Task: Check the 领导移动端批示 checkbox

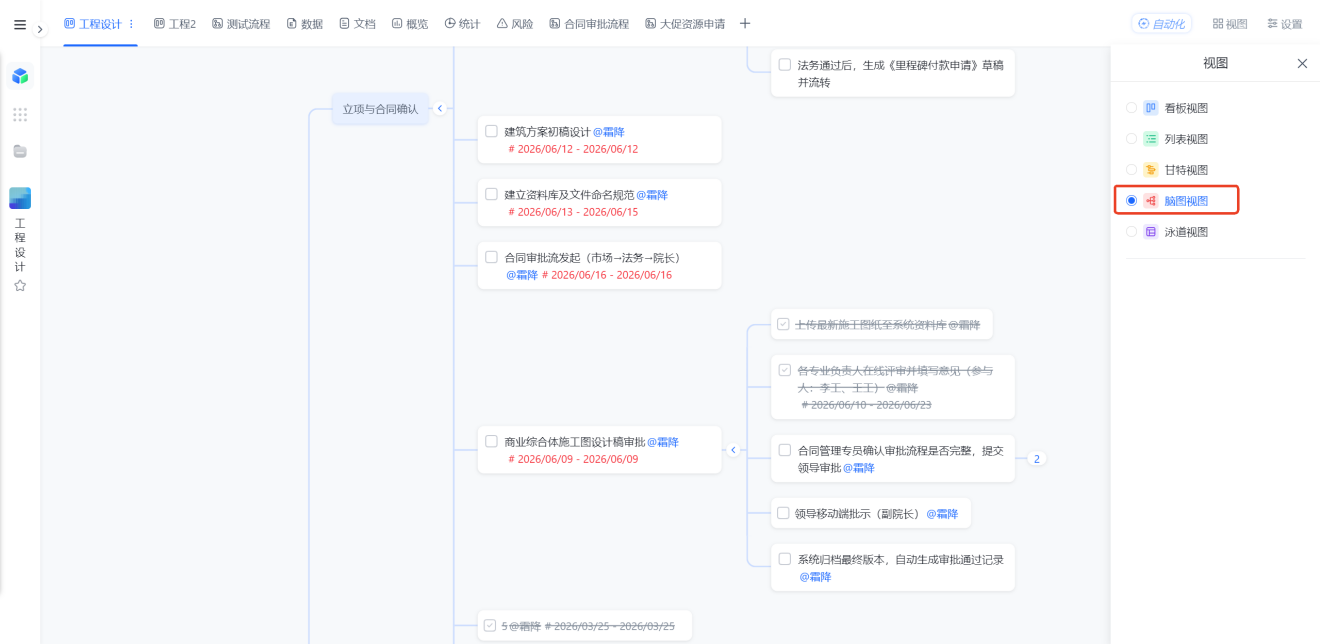Action: pos(784,513)
